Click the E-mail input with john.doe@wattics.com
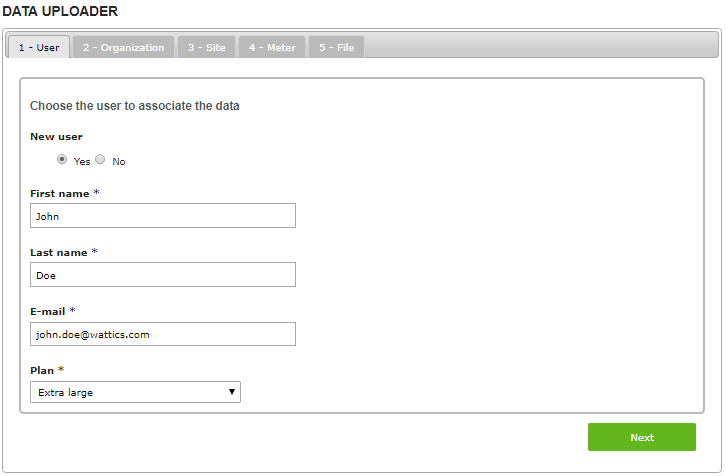Viewport: 726px width, 476px height. pos(163,334)
